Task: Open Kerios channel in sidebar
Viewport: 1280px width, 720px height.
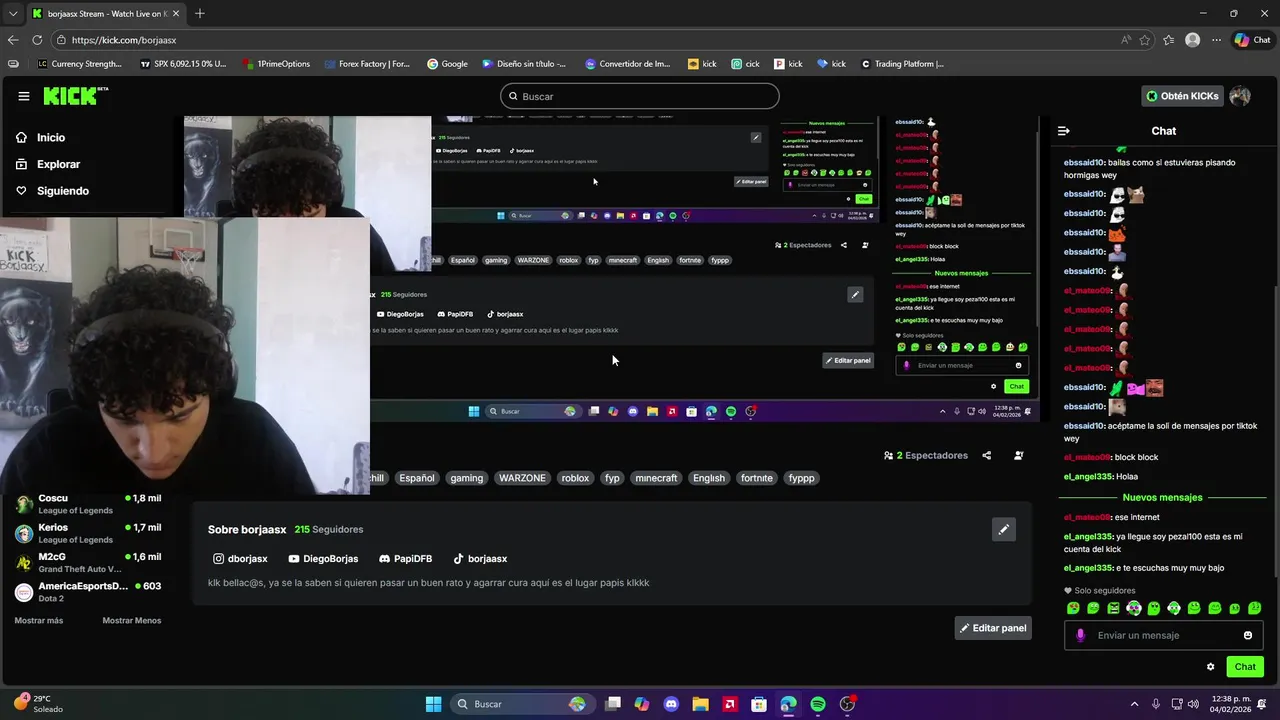Action: pyautogui.click(x=88, y=533)
